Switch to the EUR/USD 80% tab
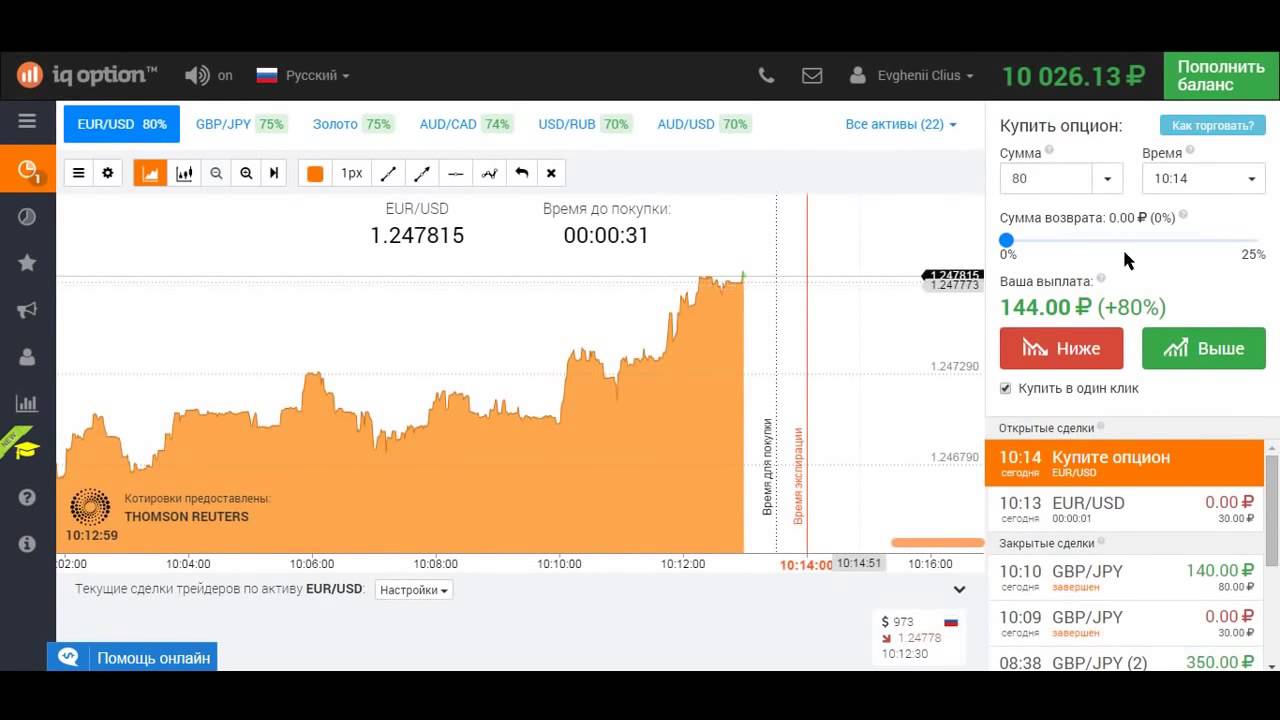 (x=122, y=124)
